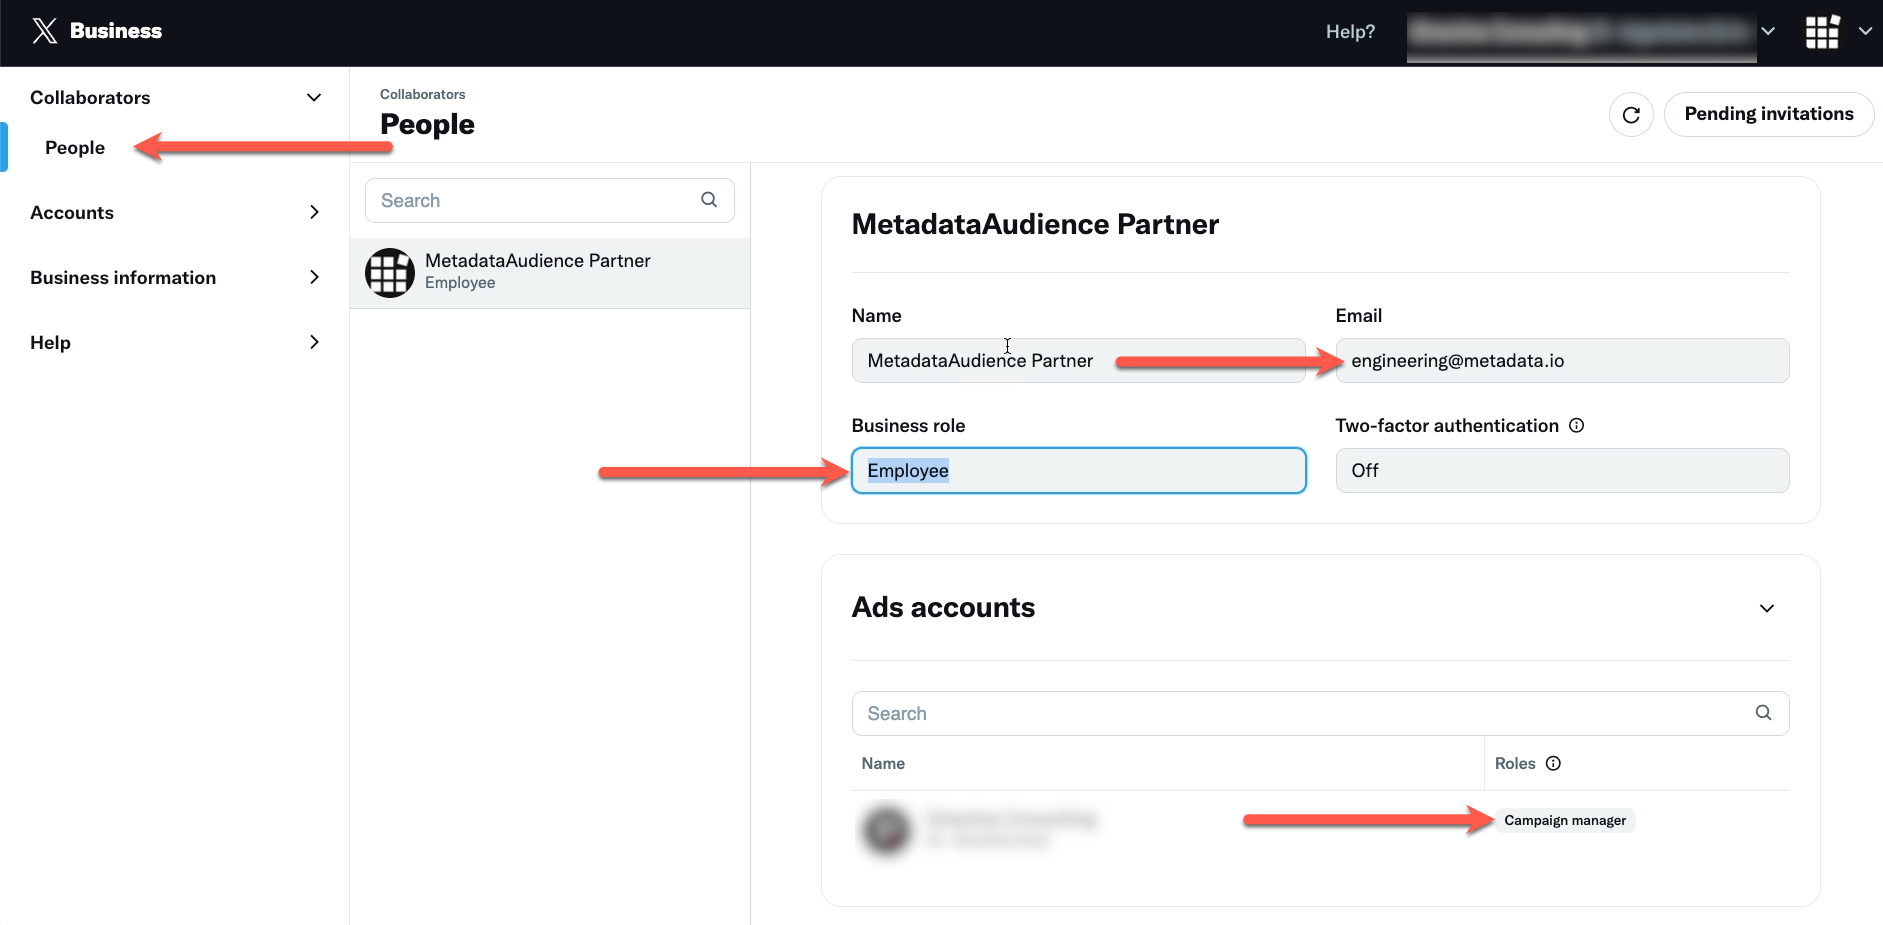Collapse the Collaborators sidebar section
1883x925 pixels.
coord(313,98)
